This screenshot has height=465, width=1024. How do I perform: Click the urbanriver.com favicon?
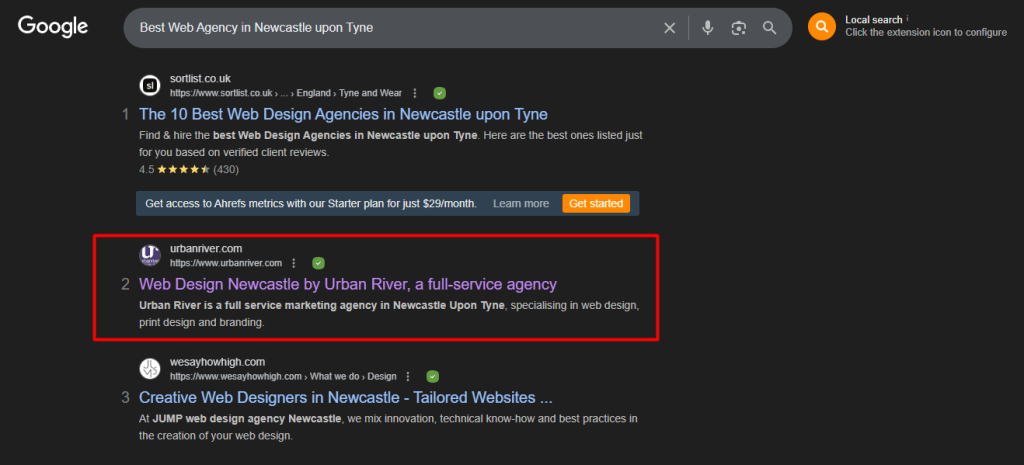coord(150,255)
